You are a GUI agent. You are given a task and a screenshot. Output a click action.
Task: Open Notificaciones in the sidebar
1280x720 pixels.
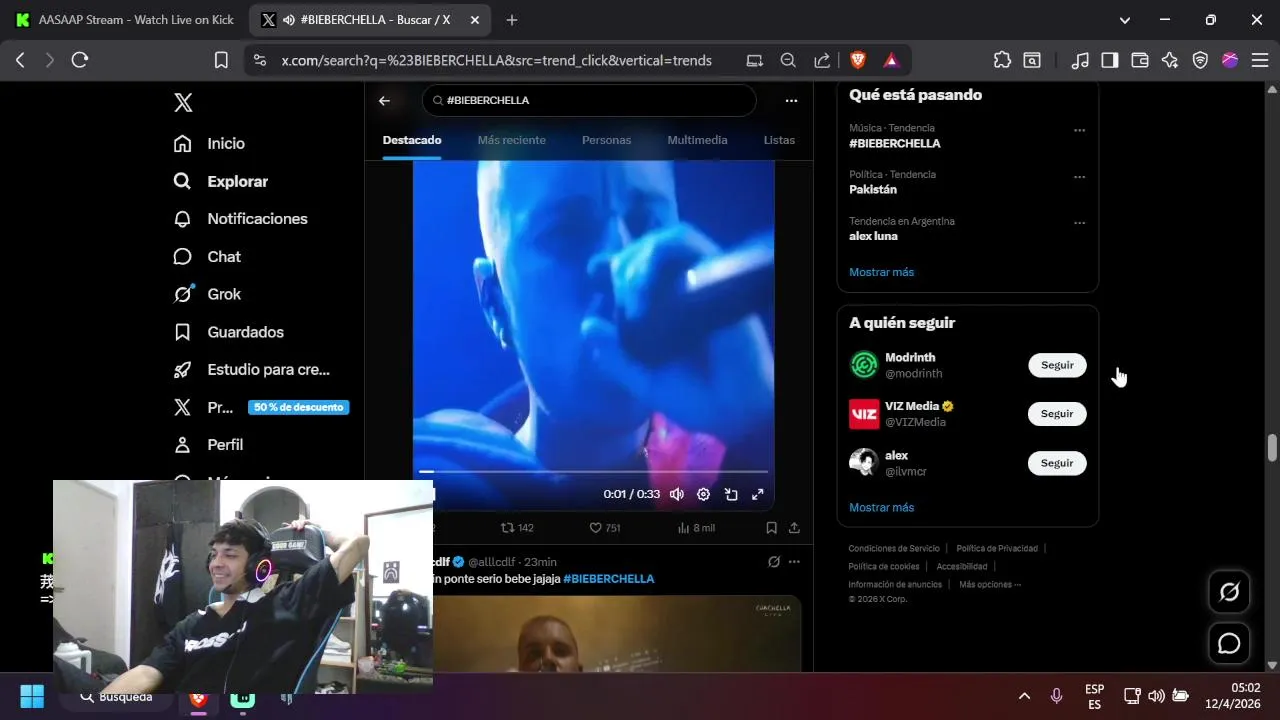[240, 219]
